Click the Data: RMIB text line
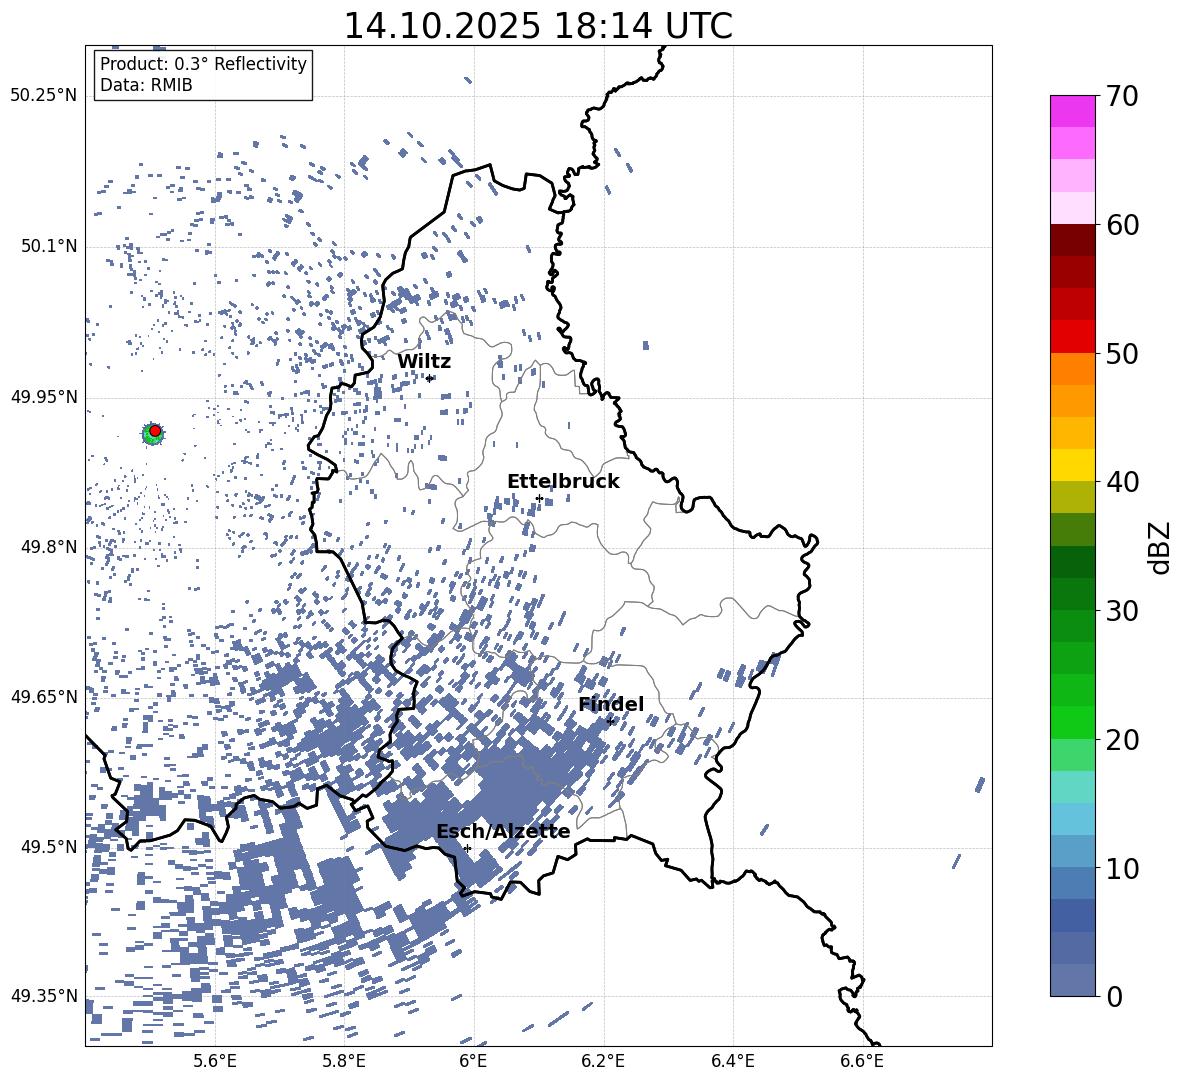1184x1081 pixels. pos(146,86)
